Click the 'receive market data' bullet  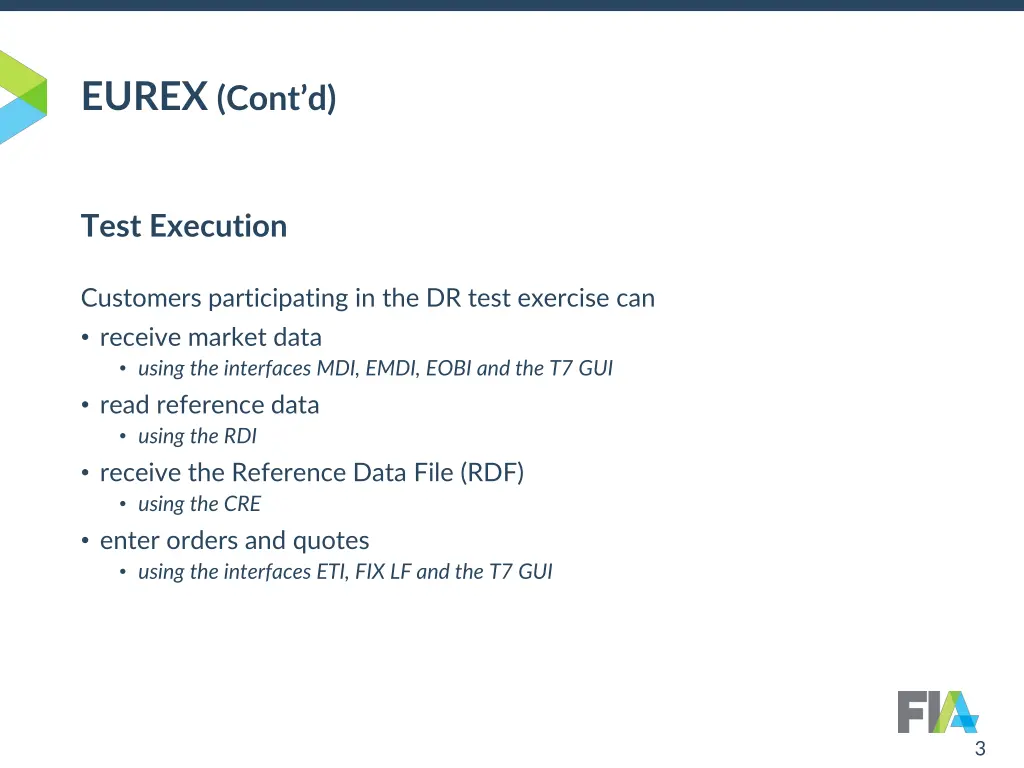point(210,337)
